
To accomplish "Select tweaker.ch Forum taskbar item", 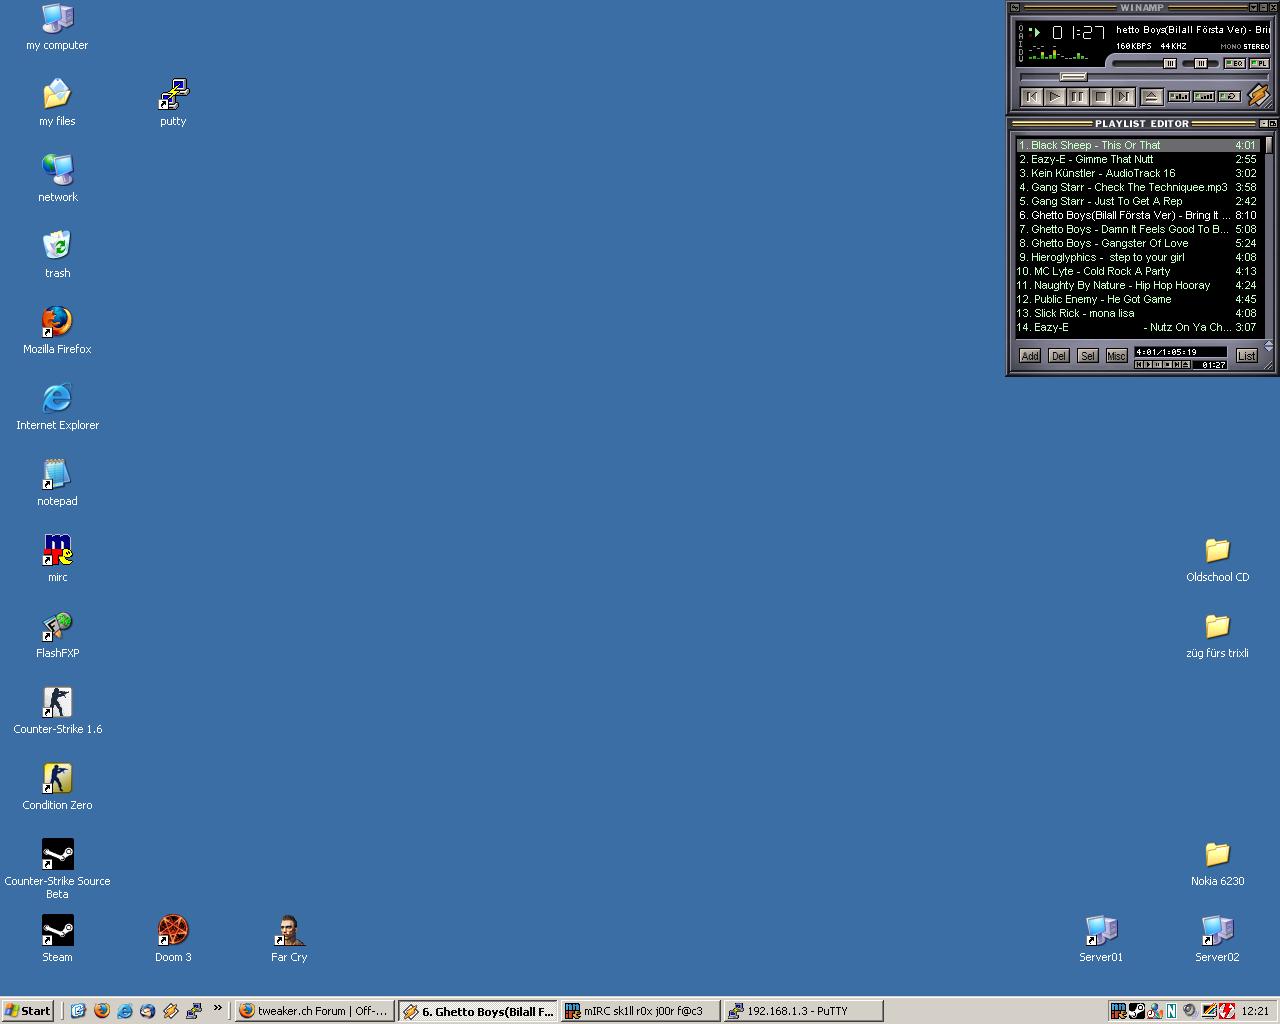I will click(x=313, y=1011).
